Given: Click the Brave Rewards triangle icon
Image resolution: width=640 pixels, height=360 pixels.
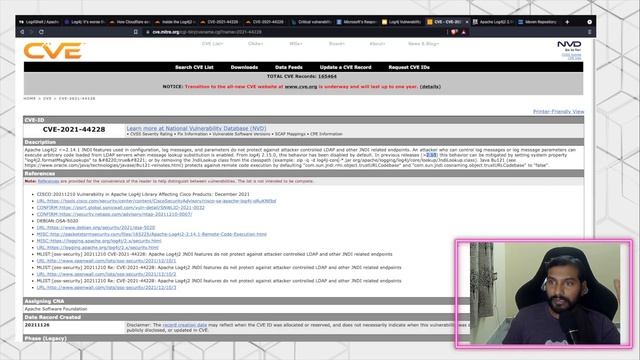Looking at the screenshot, I should tap(464, 32).
